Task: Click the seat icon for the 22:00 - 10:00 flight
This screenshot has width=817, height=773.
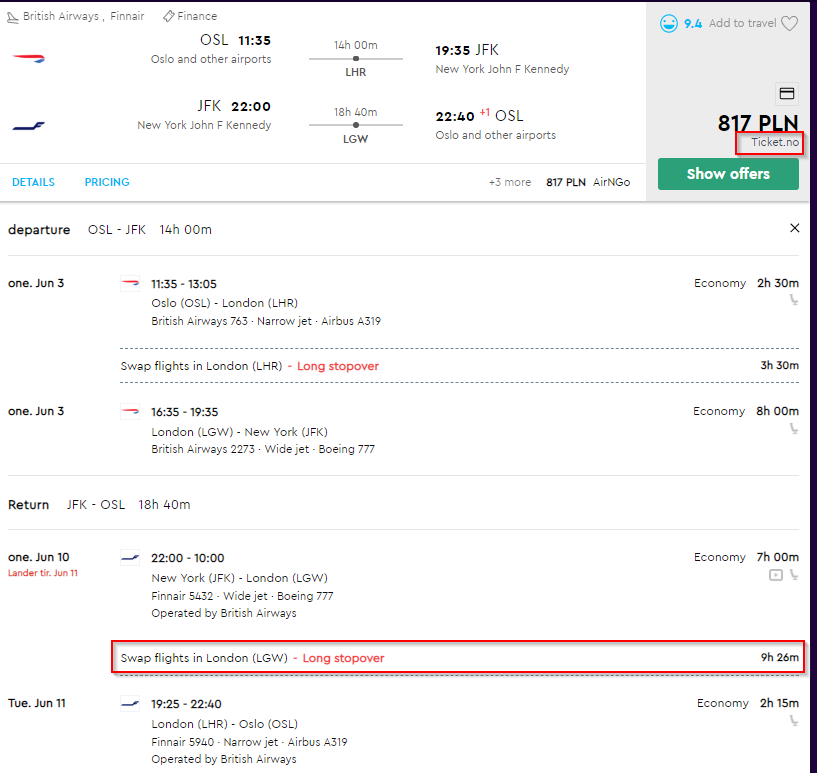Action: (794, 575)
